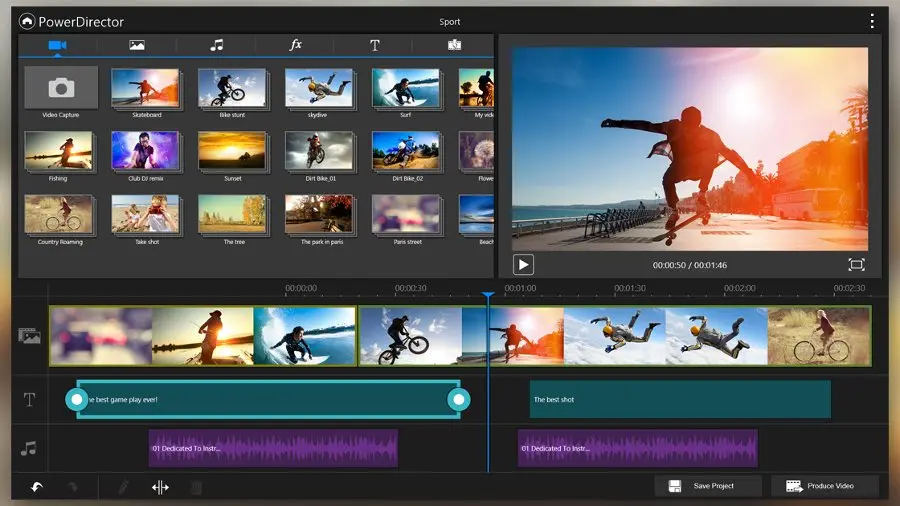Switch to the Video media tab

click(57, 45)
